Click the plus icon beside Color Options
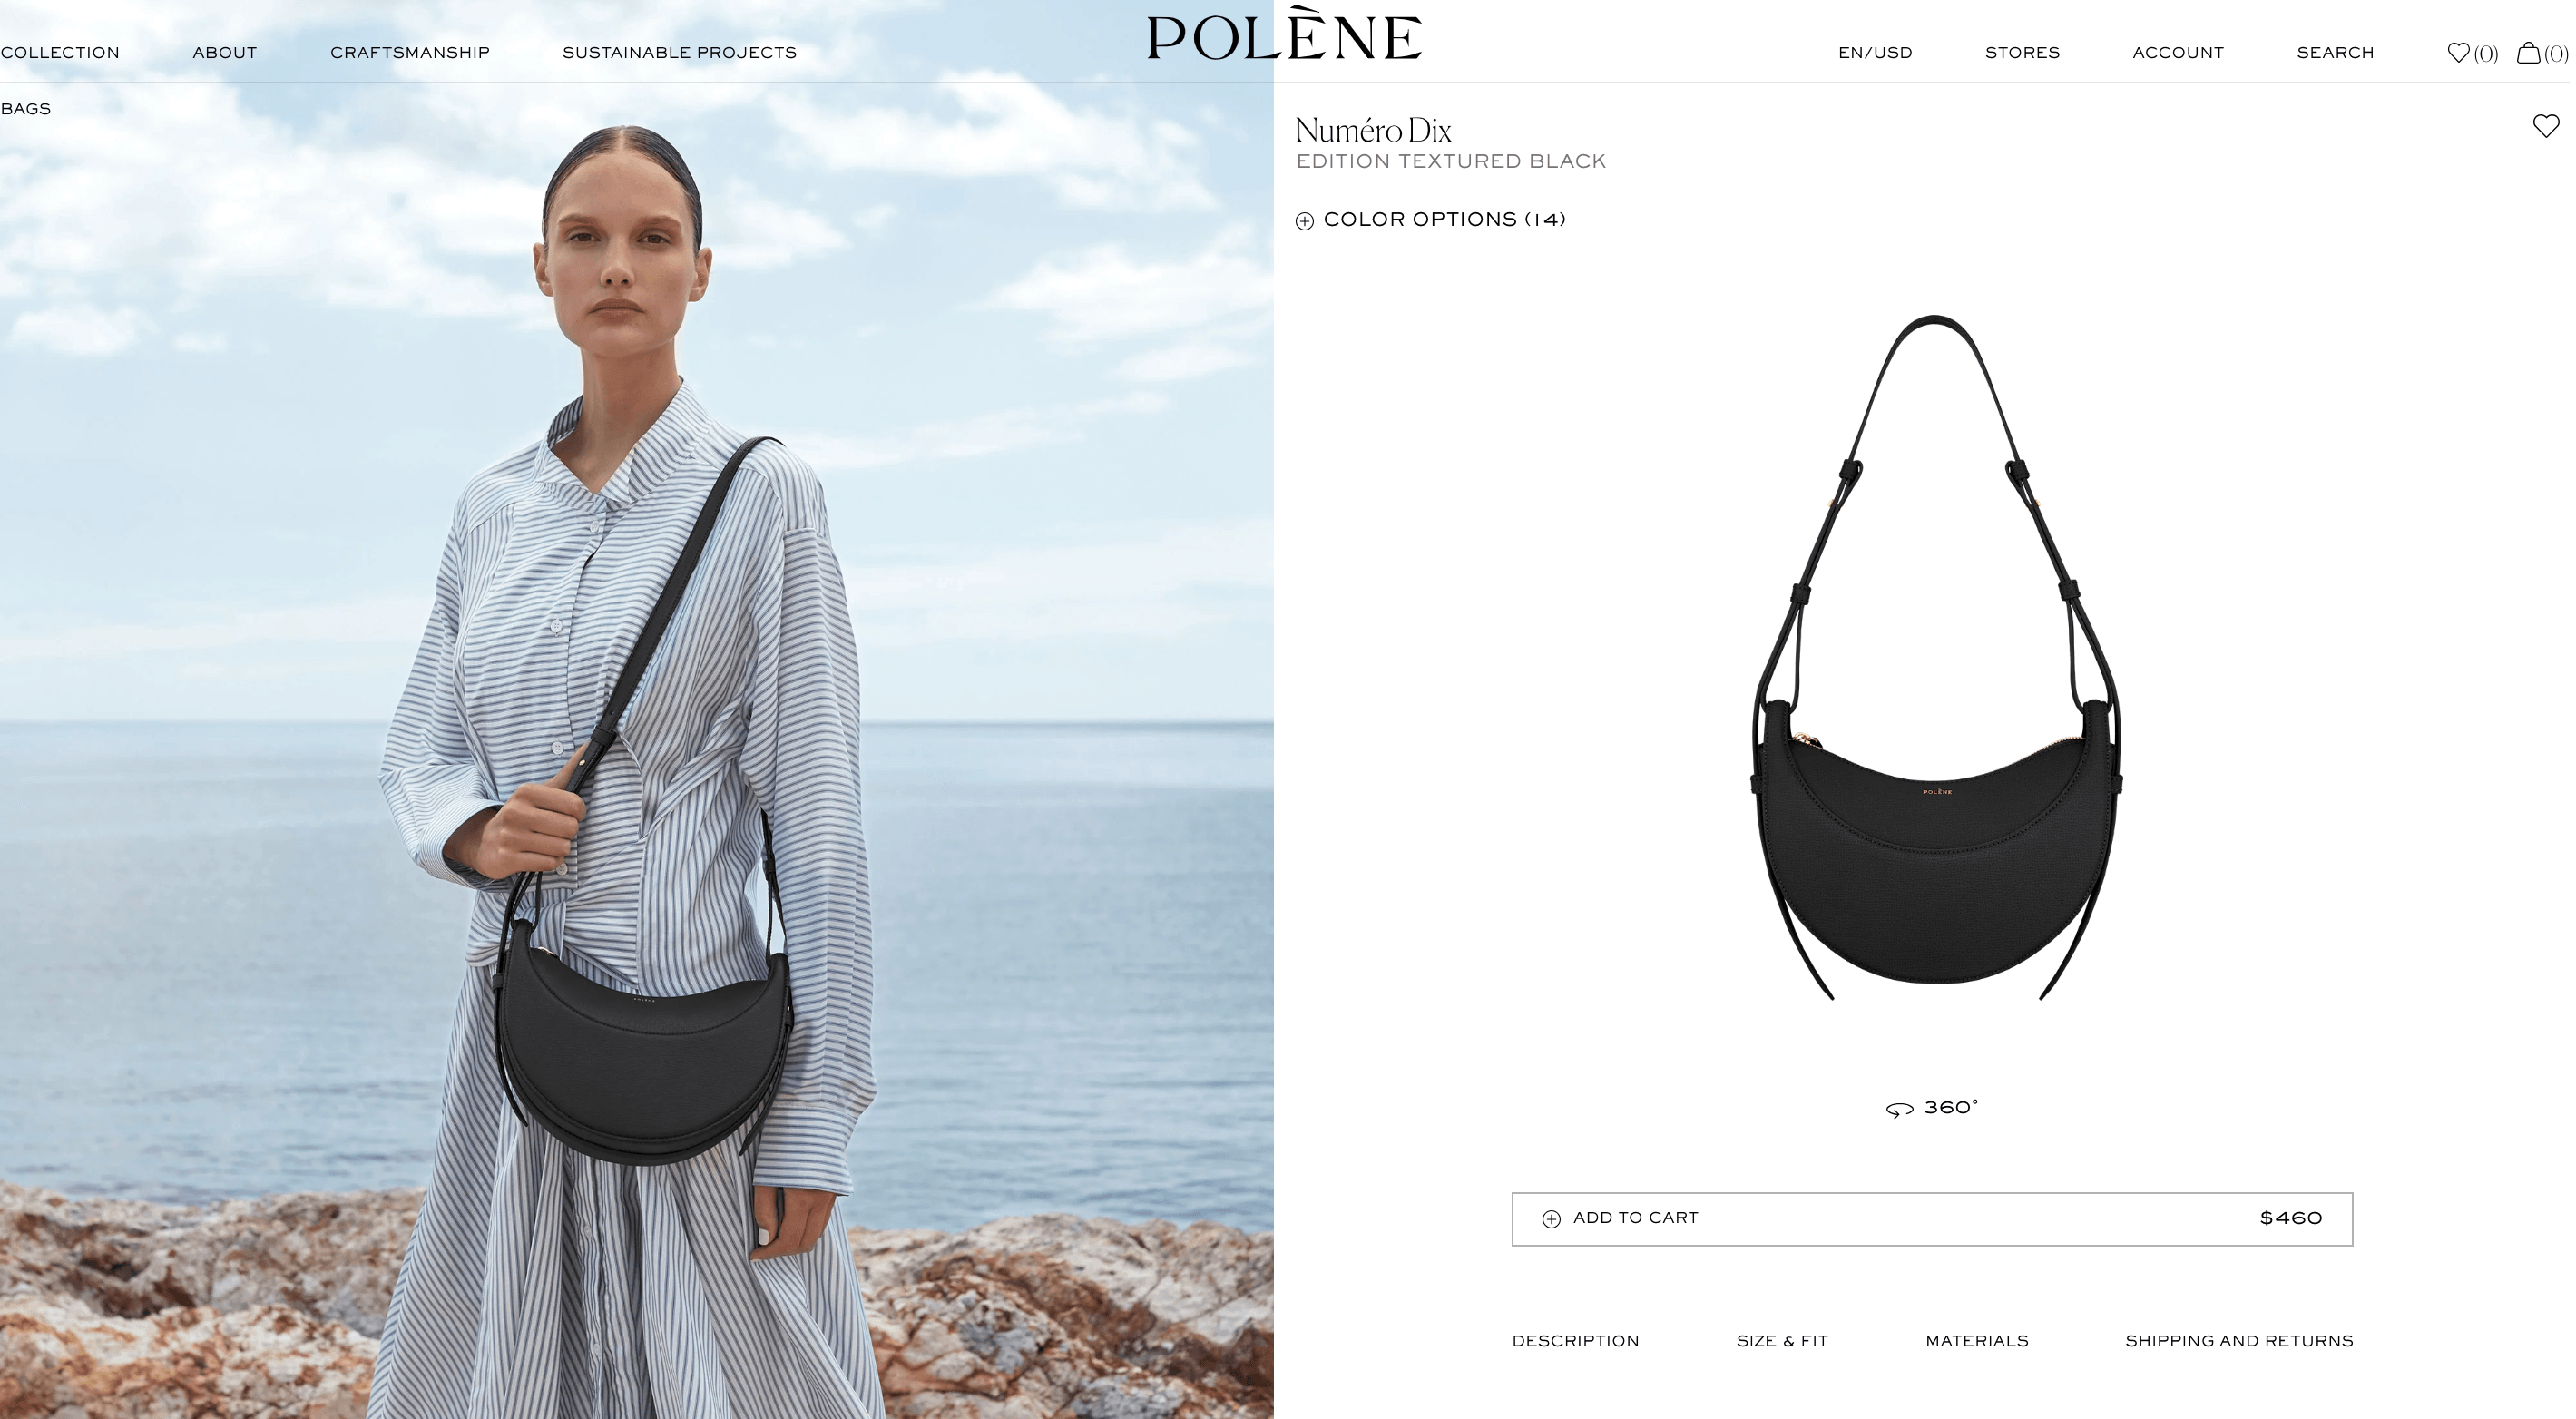 1304,221
